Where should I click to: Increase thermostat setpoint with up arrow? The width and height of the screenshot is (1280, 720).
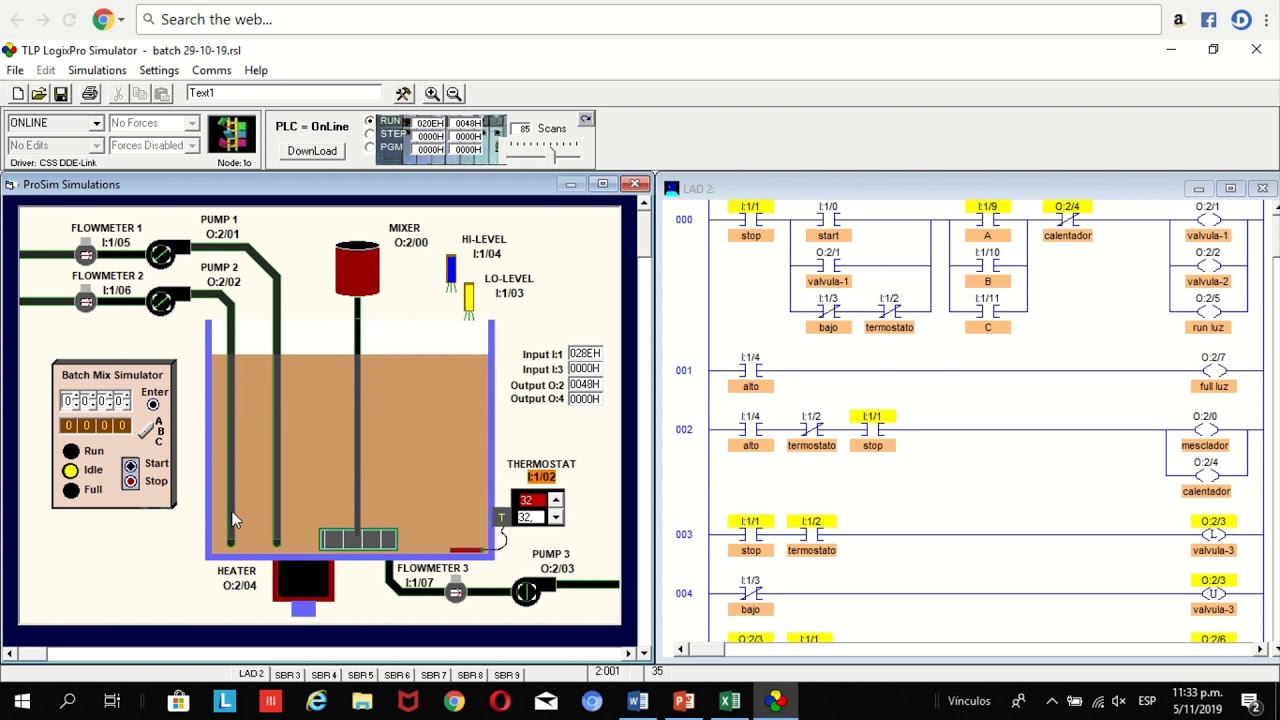click(555, 500)
